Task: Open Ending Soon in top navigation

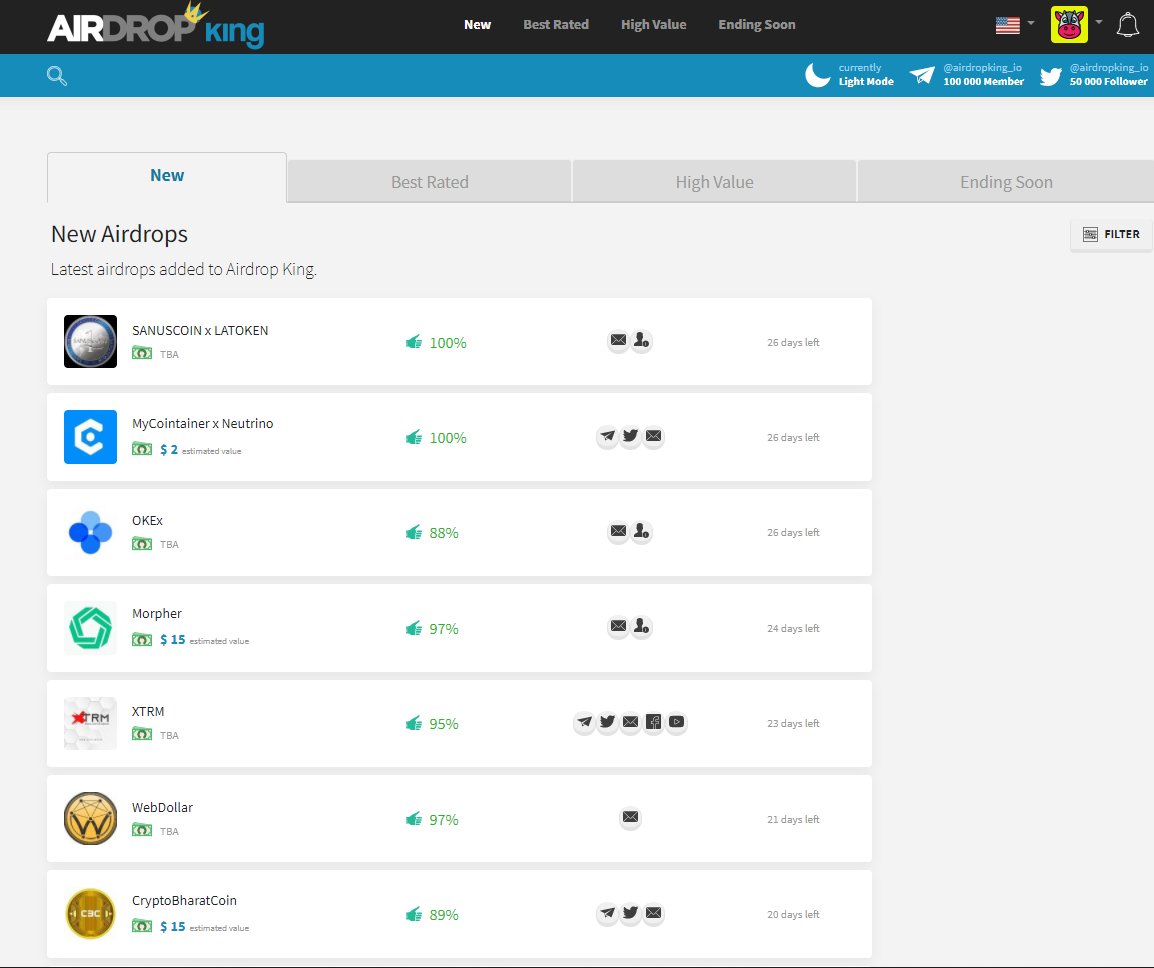Action: (x=757, y=24)
